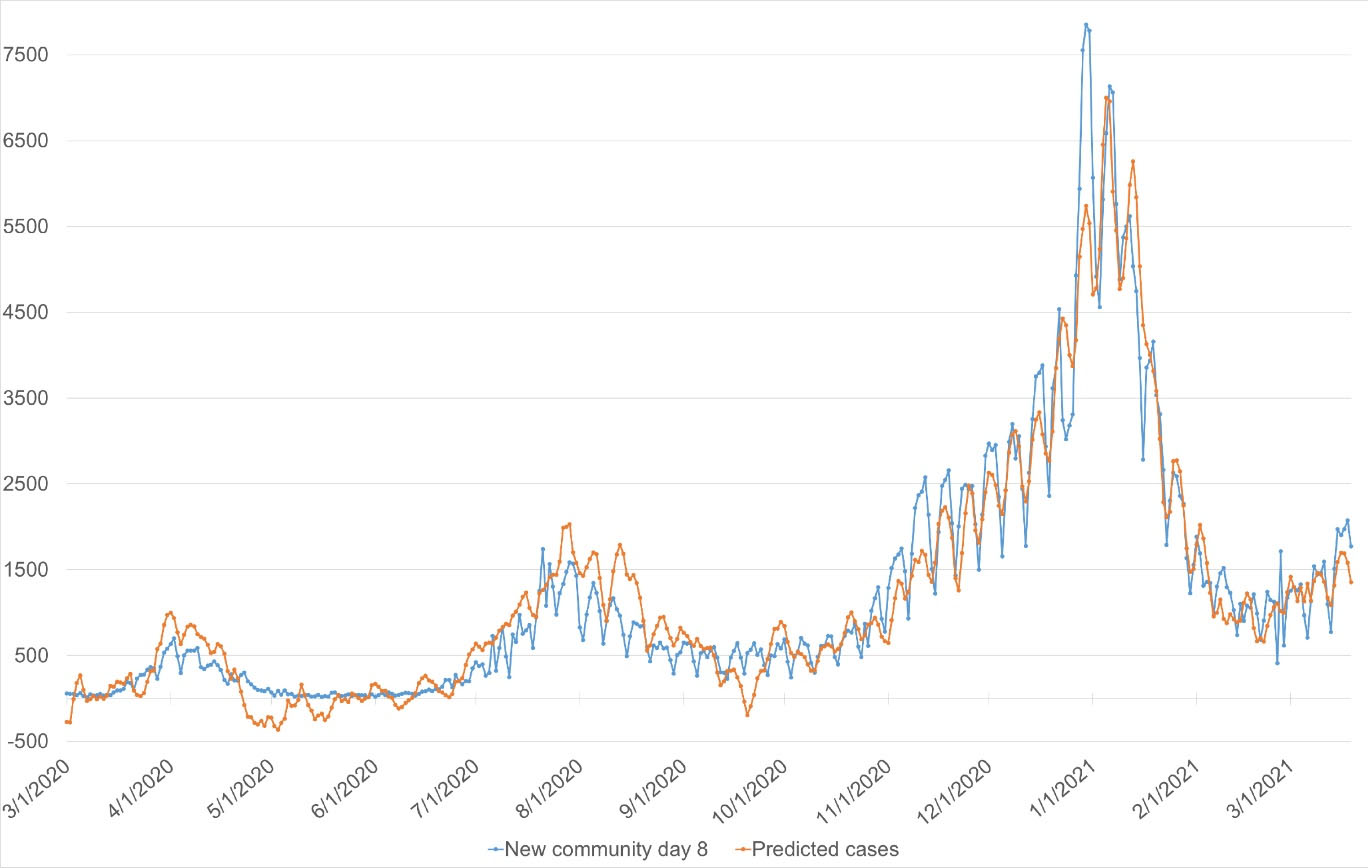
Task: Click the highest orange Predicted cases peak
Action: tap(1106, 98)
